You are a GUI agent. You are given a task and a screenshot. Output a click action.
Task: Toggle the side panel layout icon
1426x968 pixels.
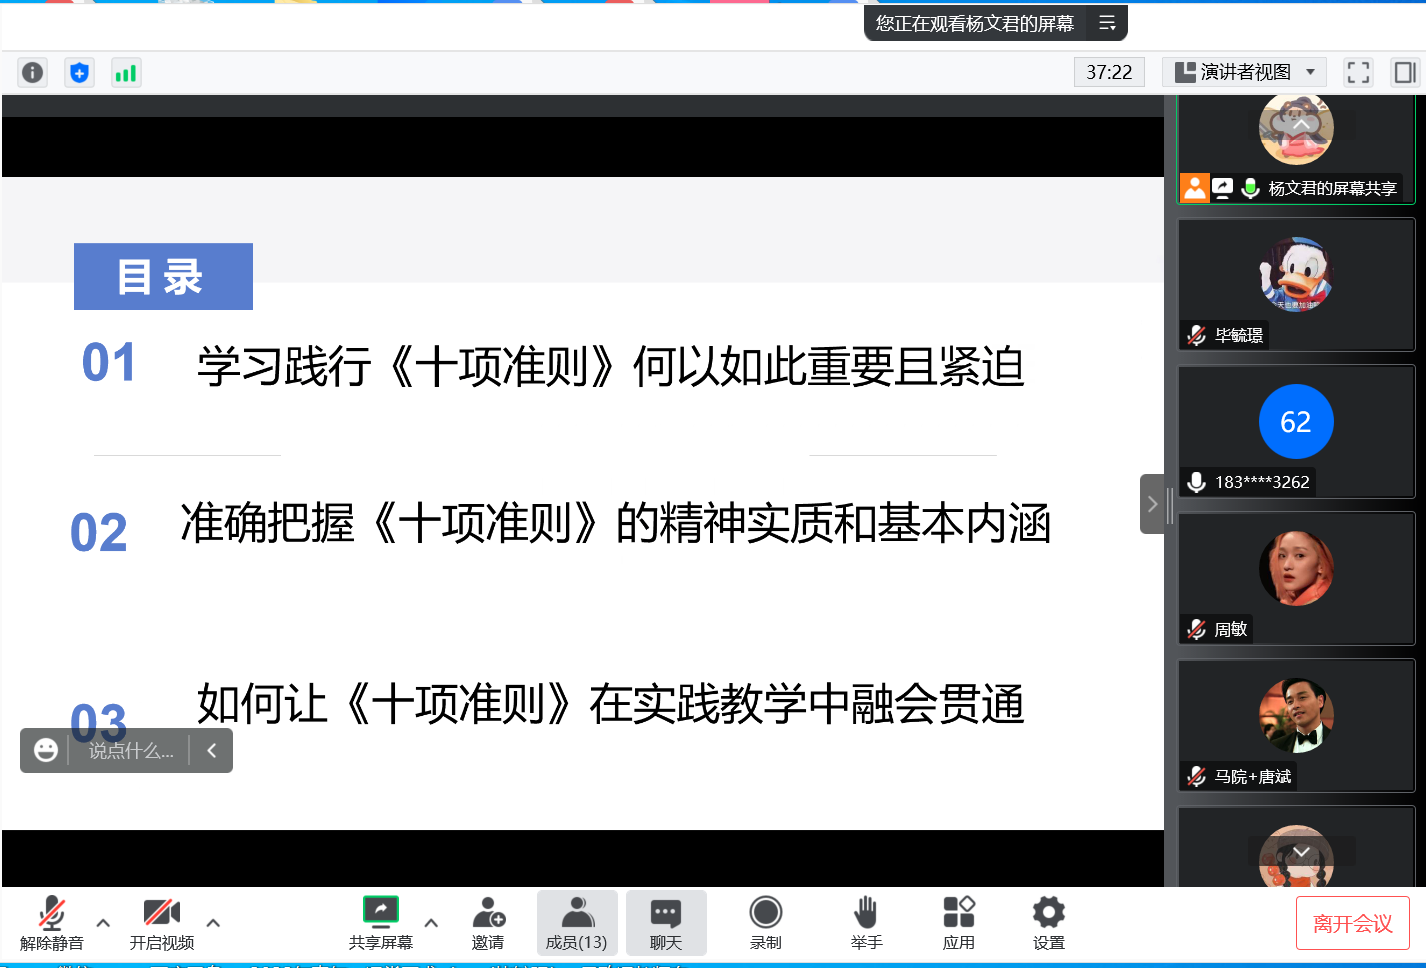1405,72
